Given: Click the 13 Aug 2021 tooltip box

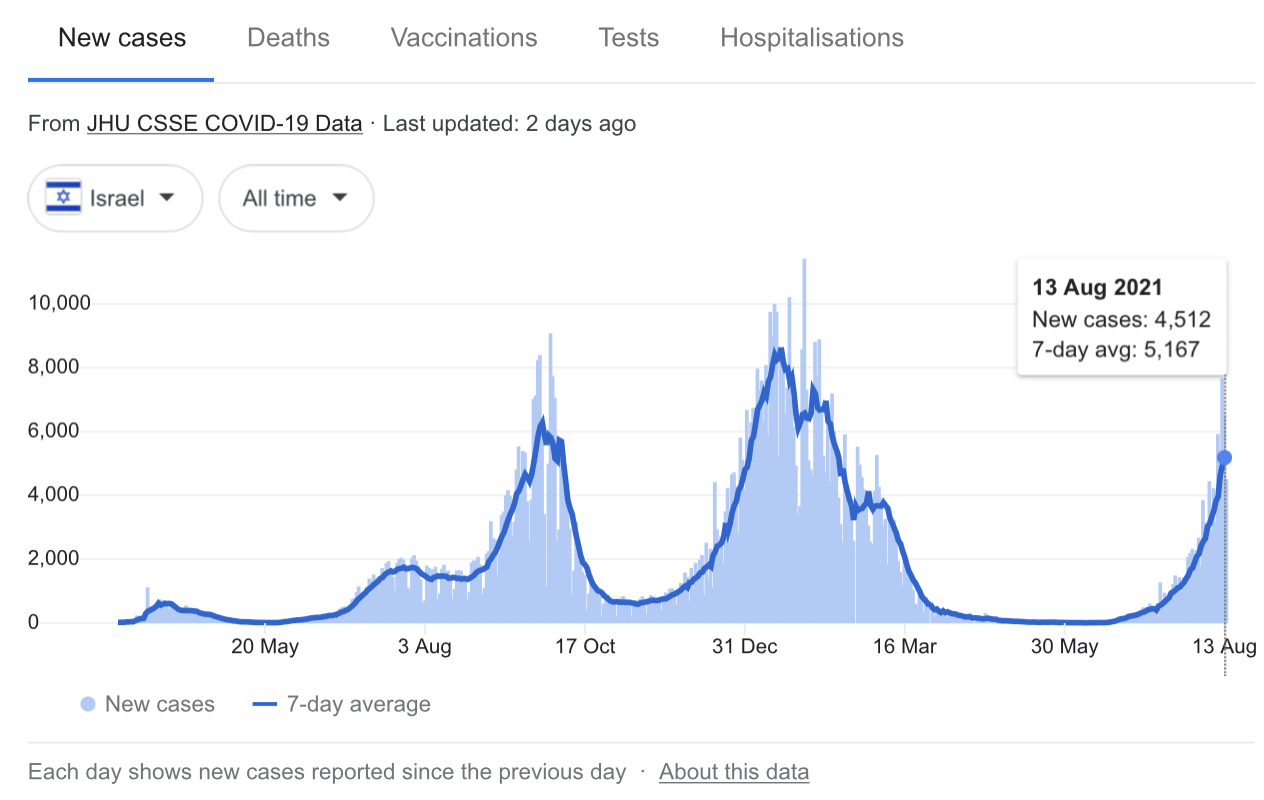Looking at the screenshot, I should [x=1121, y=318].
